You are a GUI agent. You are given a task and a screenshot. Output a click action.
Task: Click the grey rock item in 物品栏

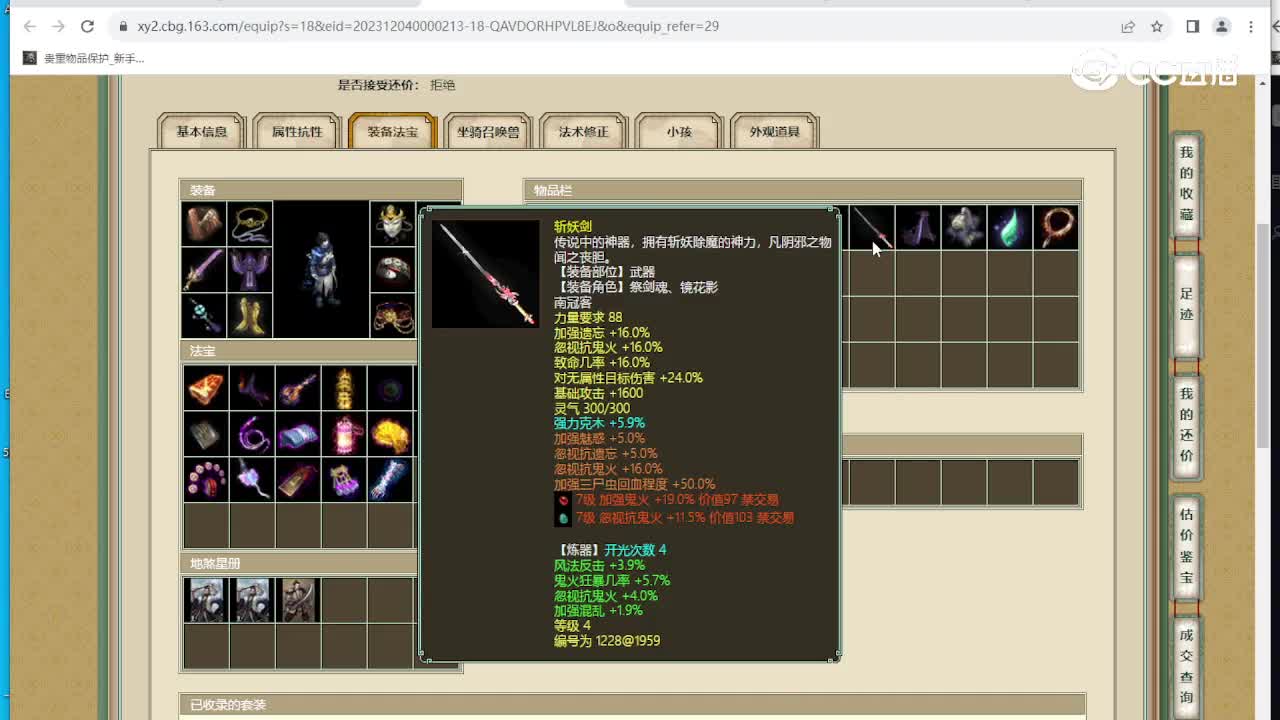[963, 227]
